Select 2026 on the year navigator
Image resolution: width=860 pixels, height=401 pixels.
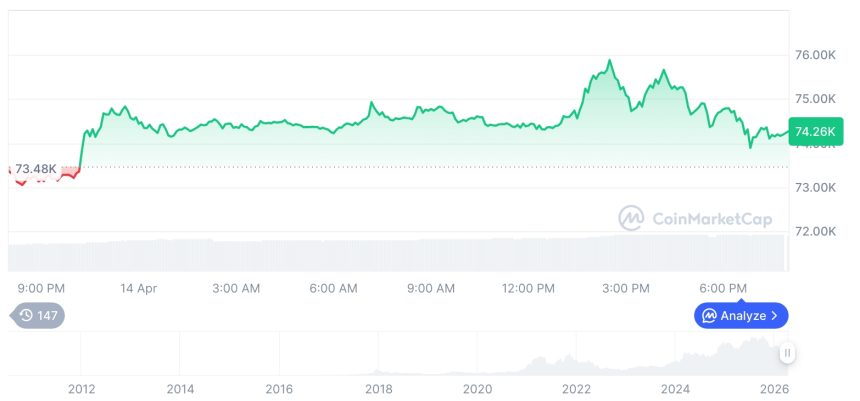[x=774, y=389]
